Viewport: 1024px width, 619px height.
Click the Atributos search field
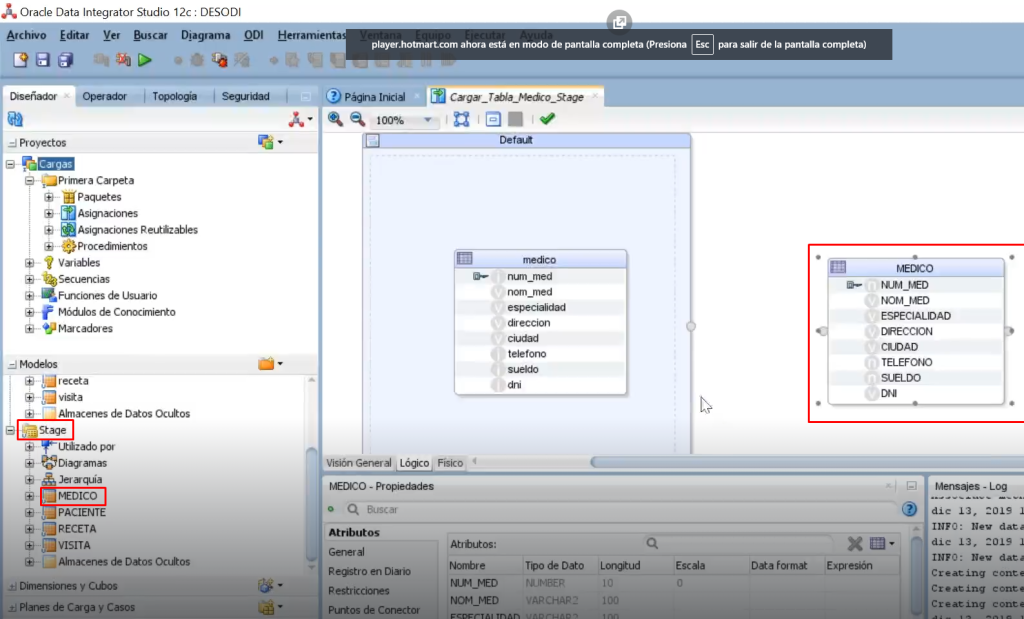point(739,543)
